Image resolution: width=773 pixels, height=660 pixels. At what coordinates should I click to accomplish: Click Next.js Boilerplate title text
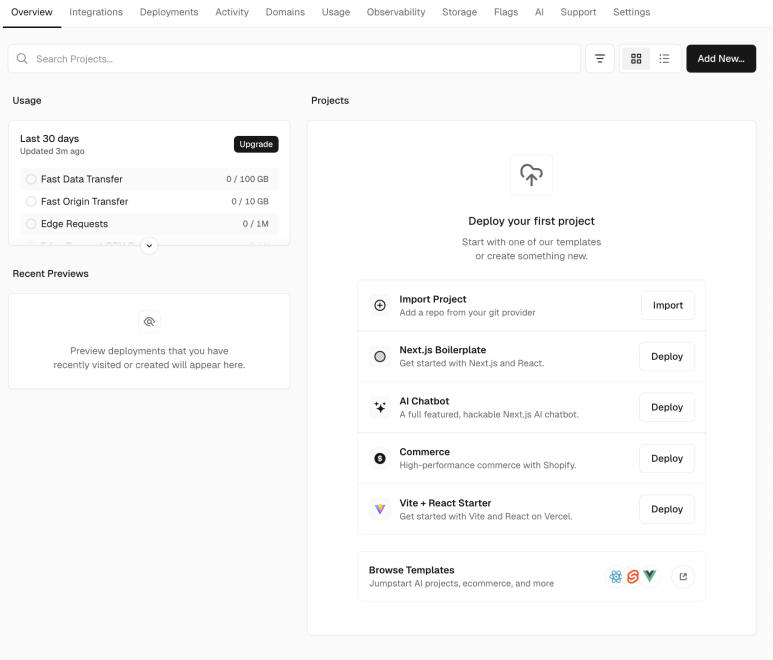[442, 350]
